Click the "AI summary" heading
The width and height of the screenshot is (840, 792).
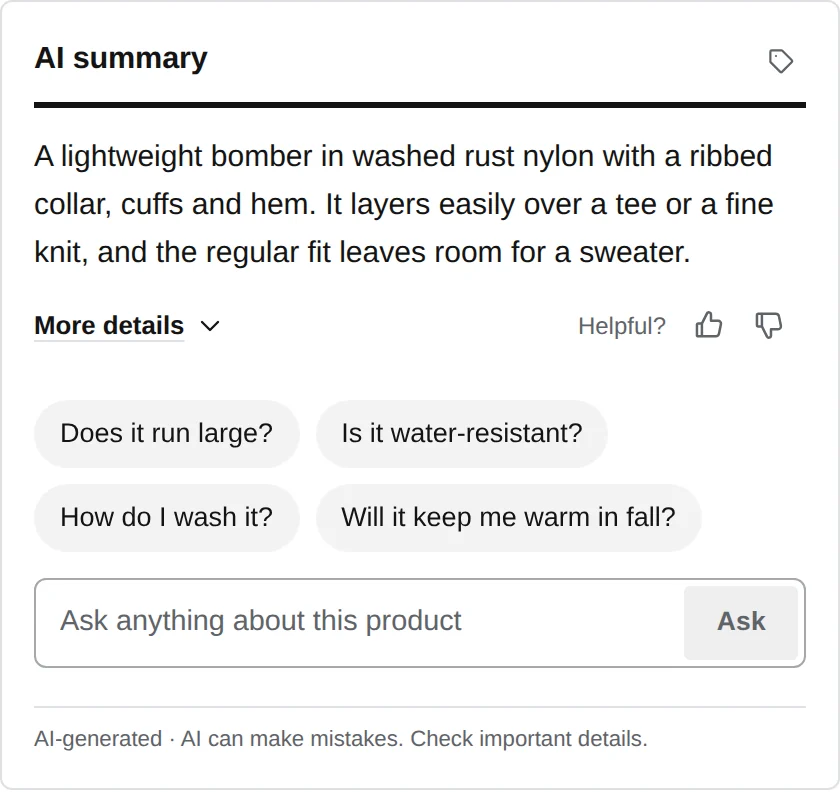tap(121, 58)
